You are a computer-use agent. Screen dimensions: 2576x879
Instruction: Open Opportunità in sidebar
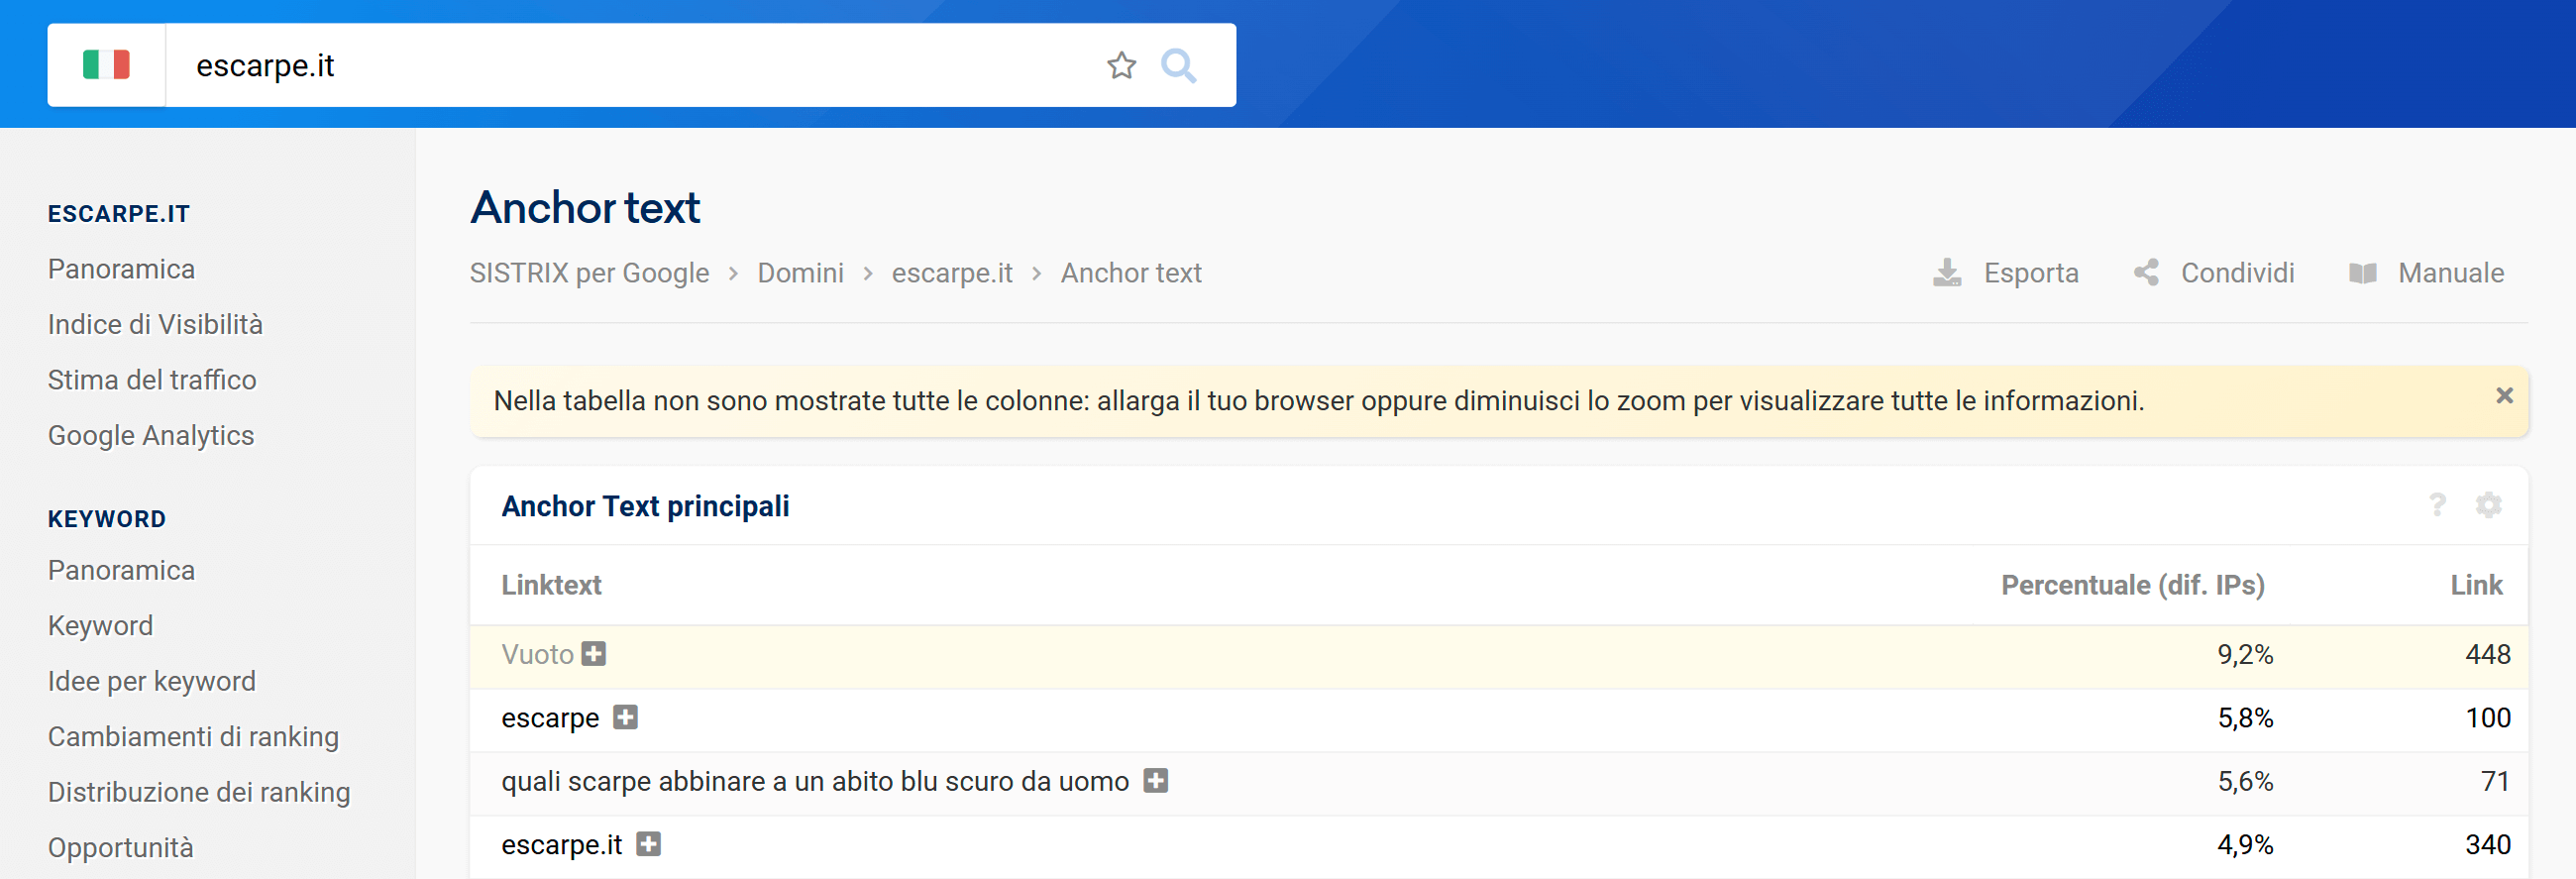point(120,848)
